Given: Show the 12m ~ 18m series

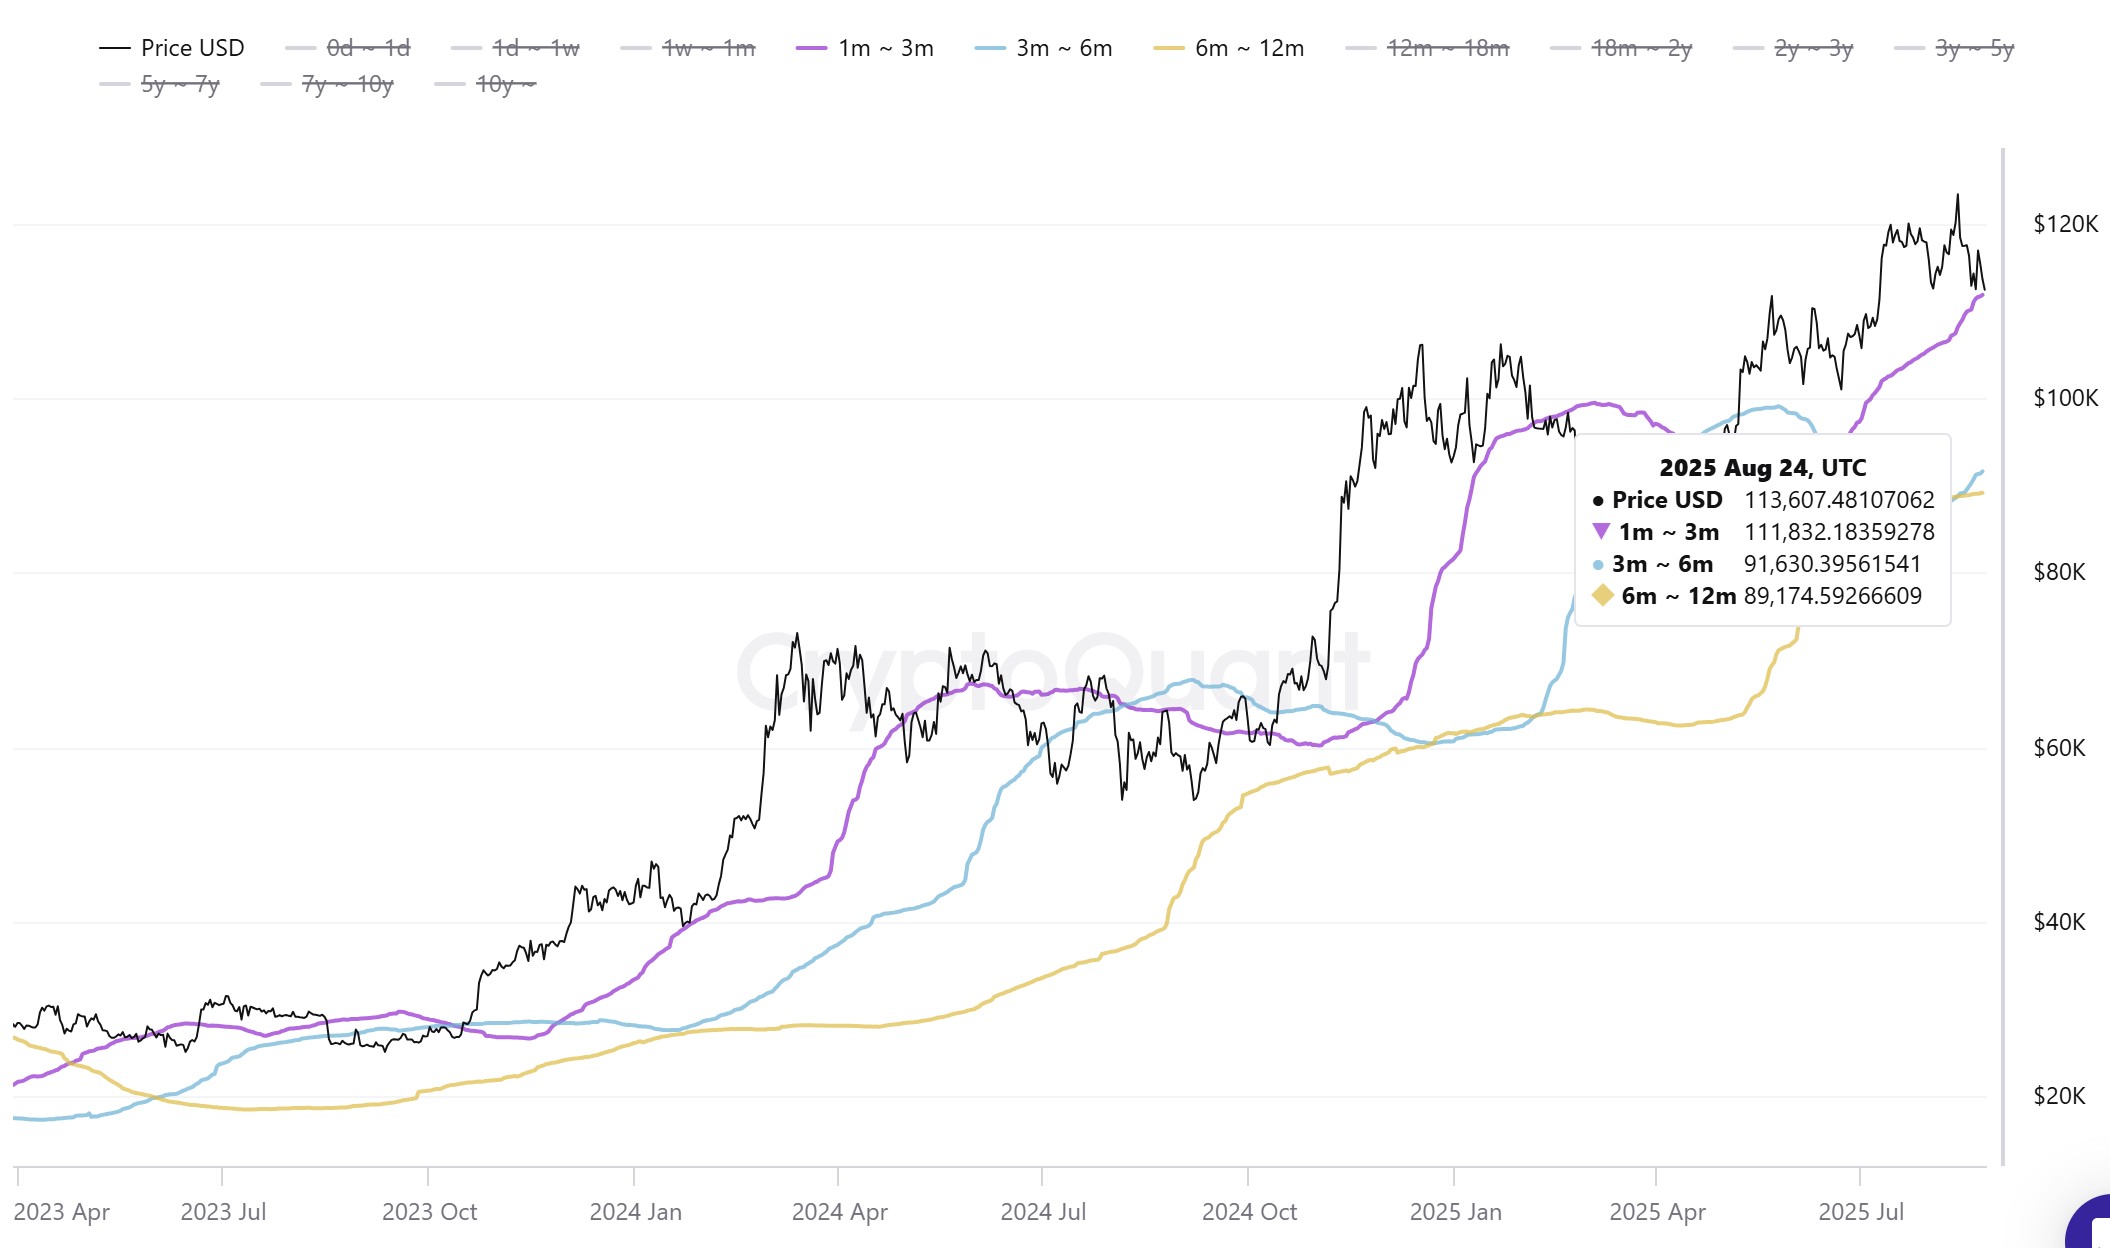Looking at the screenshot, I should [1427, 48].
